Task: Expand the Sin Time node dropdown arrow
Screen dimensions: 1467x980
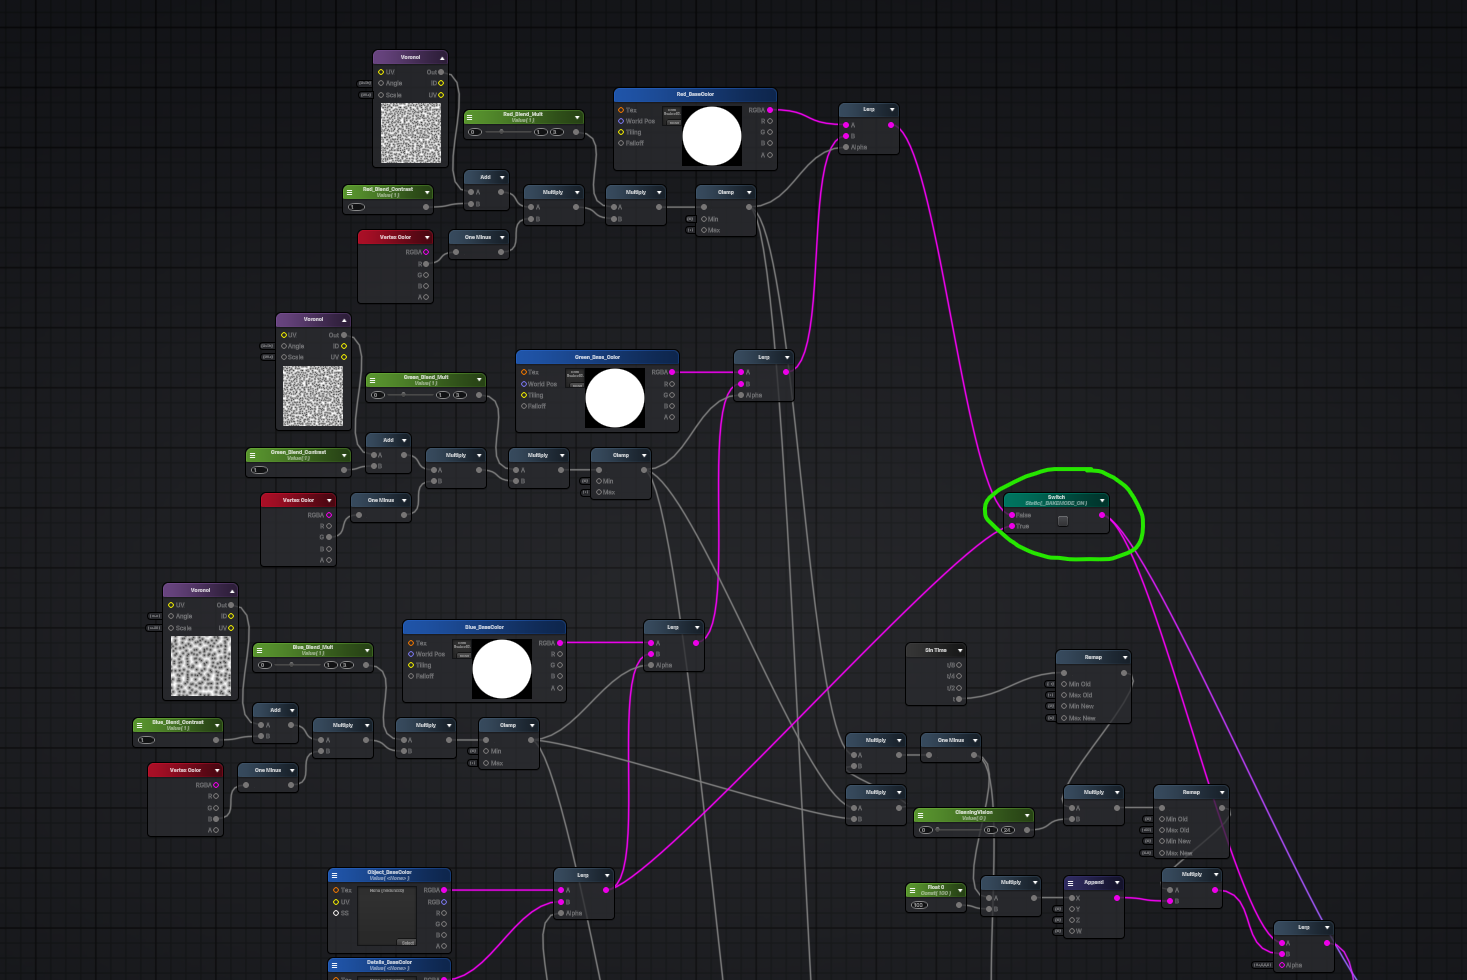Action: click(x=960, y=650)
